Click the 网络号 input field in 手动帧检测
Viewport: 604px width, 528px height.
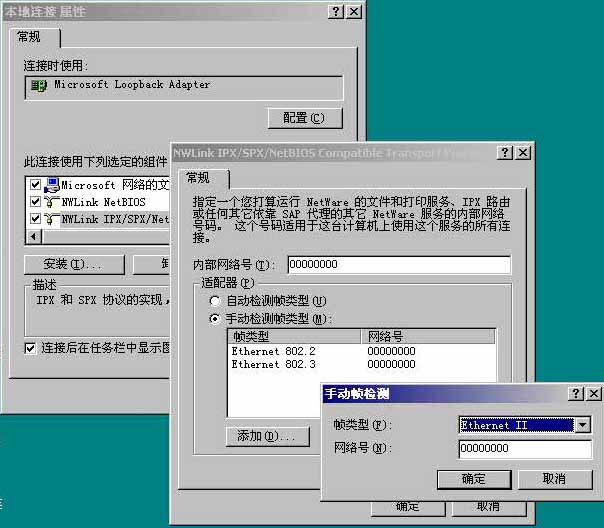[x=524, y=449]
